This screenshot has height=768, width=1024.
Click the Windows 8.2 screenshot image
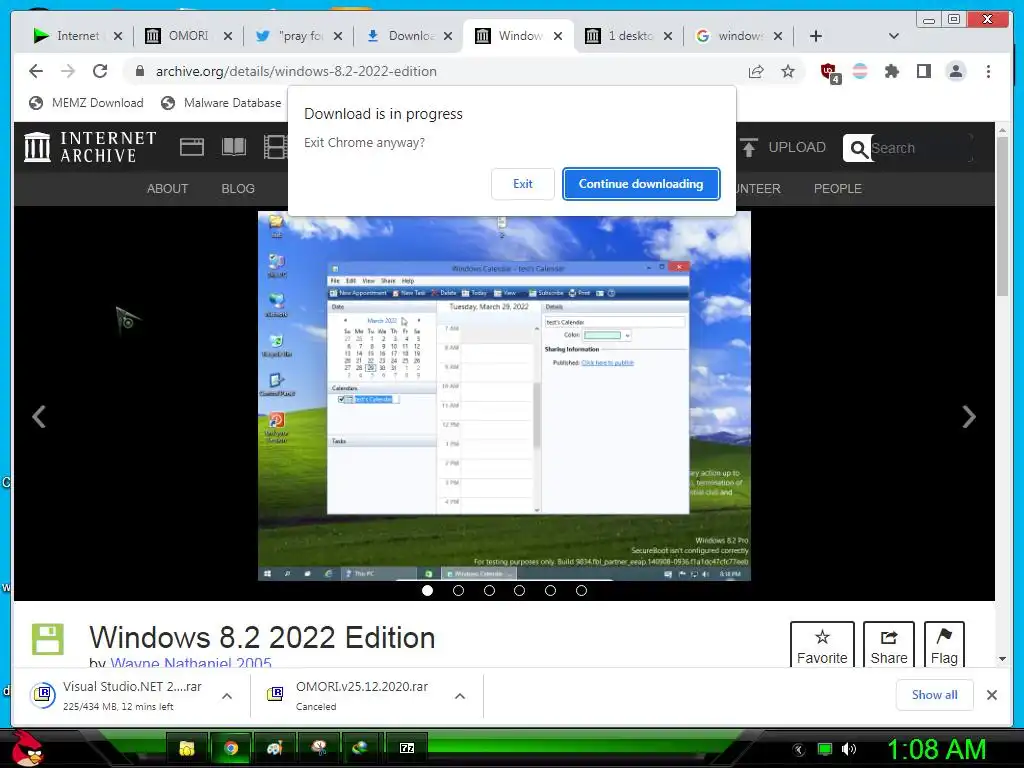coord(504,397)
